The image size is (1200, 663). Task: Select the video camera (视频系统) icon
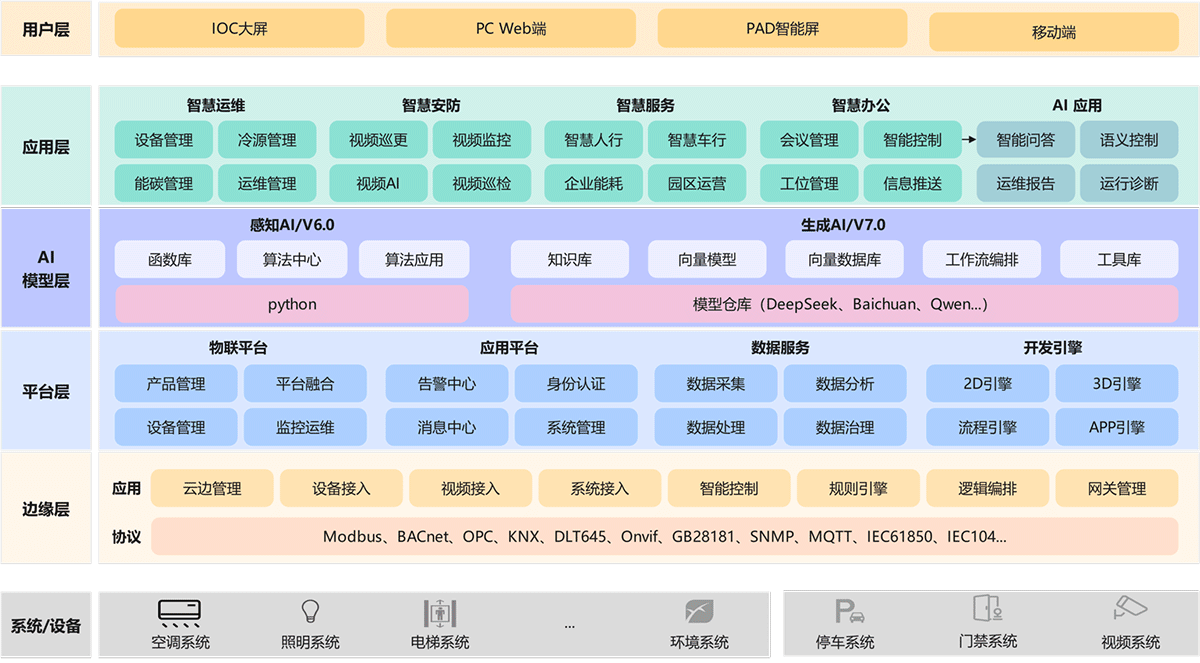point(1130,609)
